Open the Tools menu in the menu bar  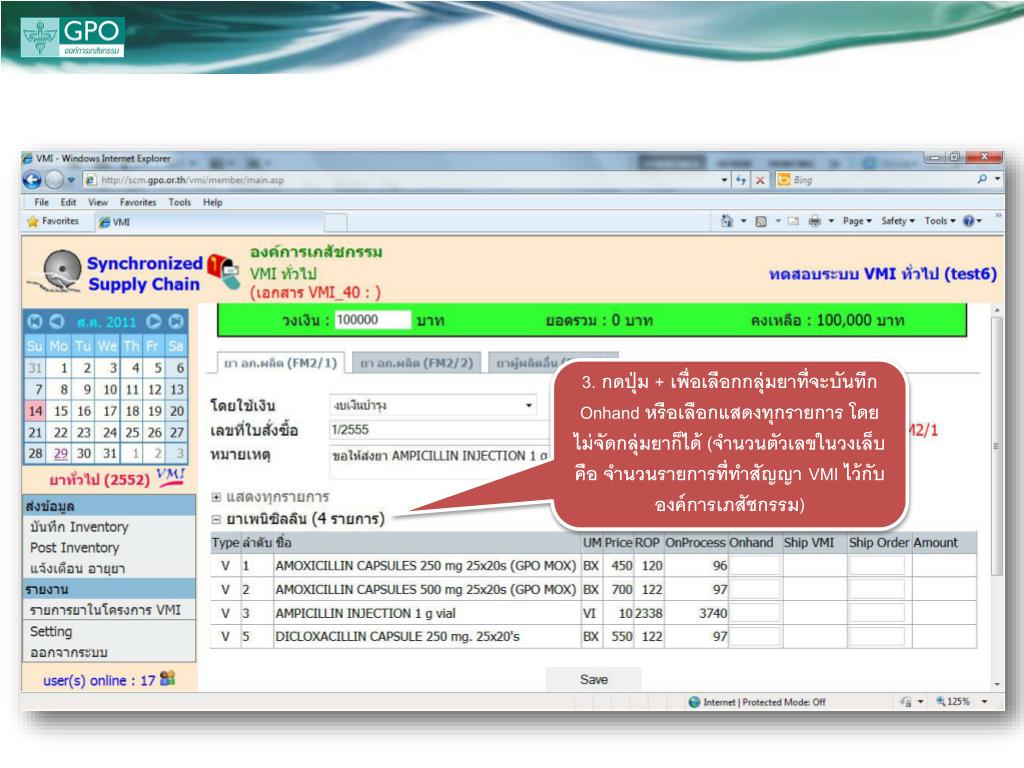click(180, 202)
